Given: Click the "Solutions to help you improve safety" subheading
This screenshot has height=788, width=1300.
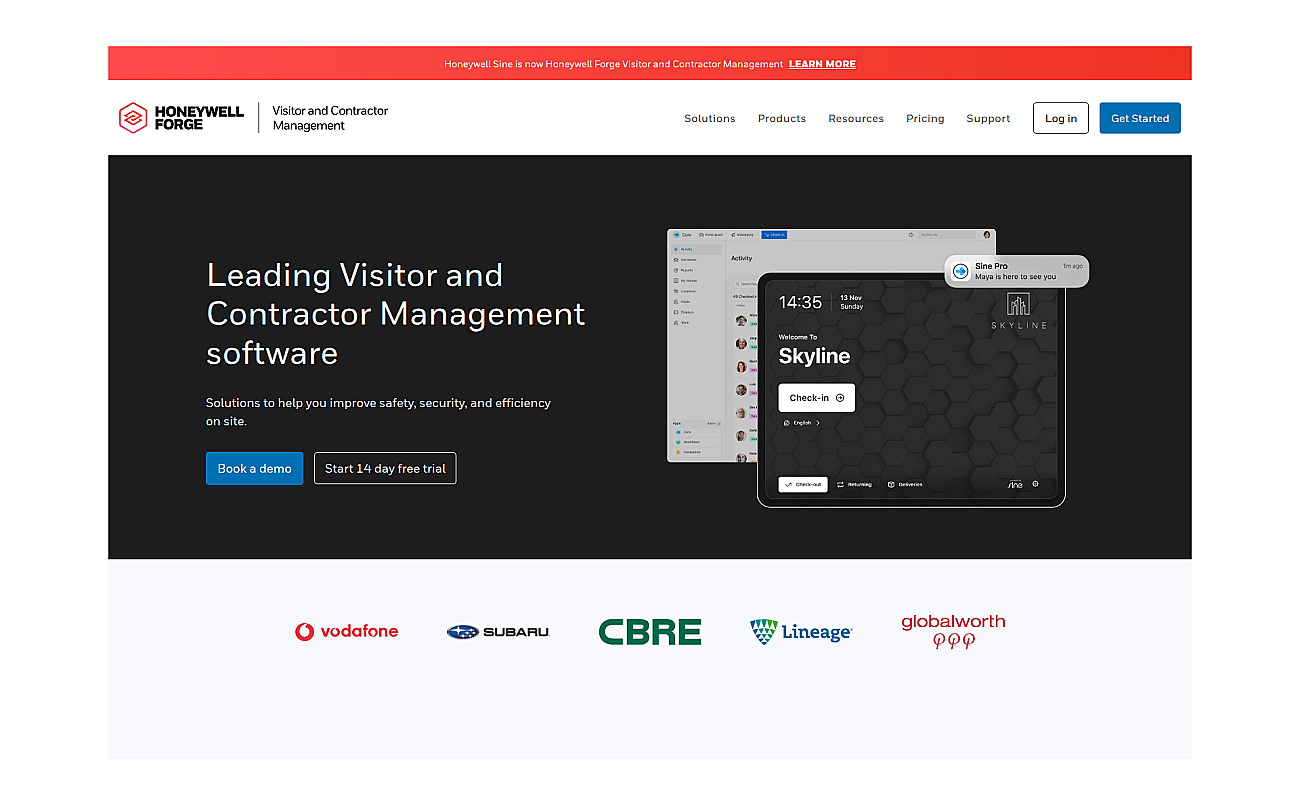Looking at the screenshot, I should click(x=379, y=412).
